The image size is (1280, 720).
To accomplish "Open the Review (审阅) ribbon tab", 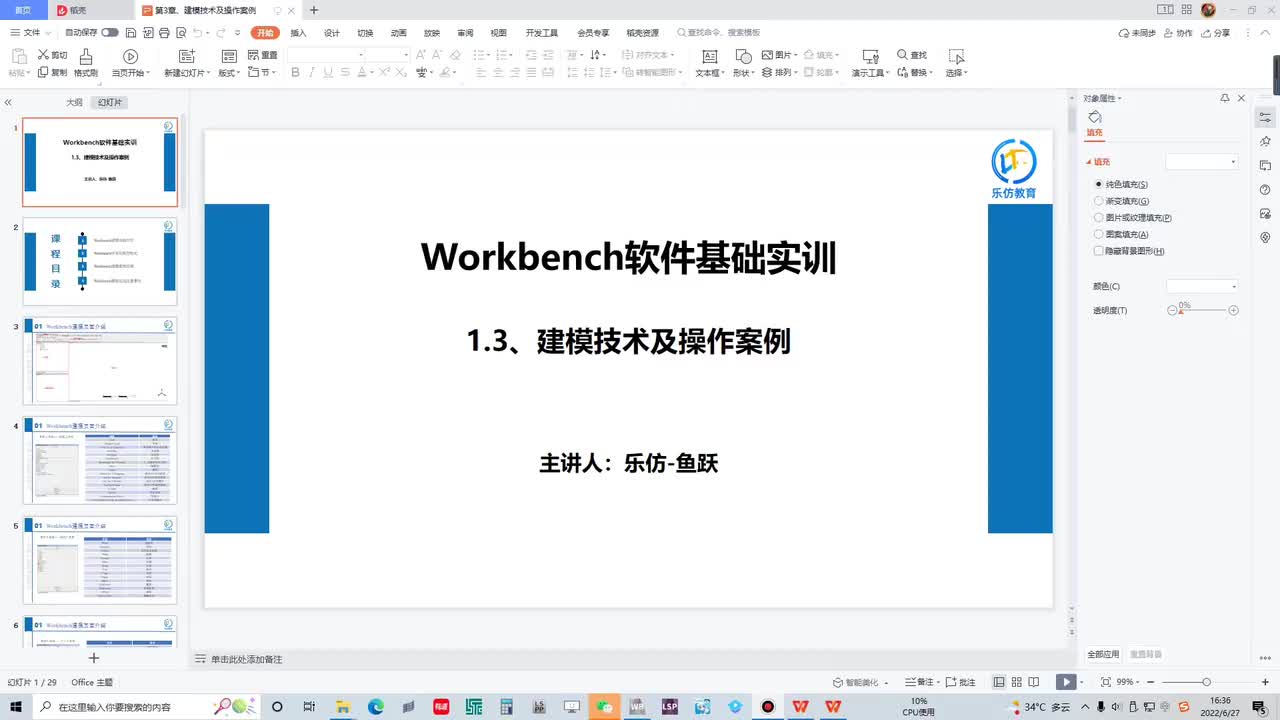I will (465, 33).
